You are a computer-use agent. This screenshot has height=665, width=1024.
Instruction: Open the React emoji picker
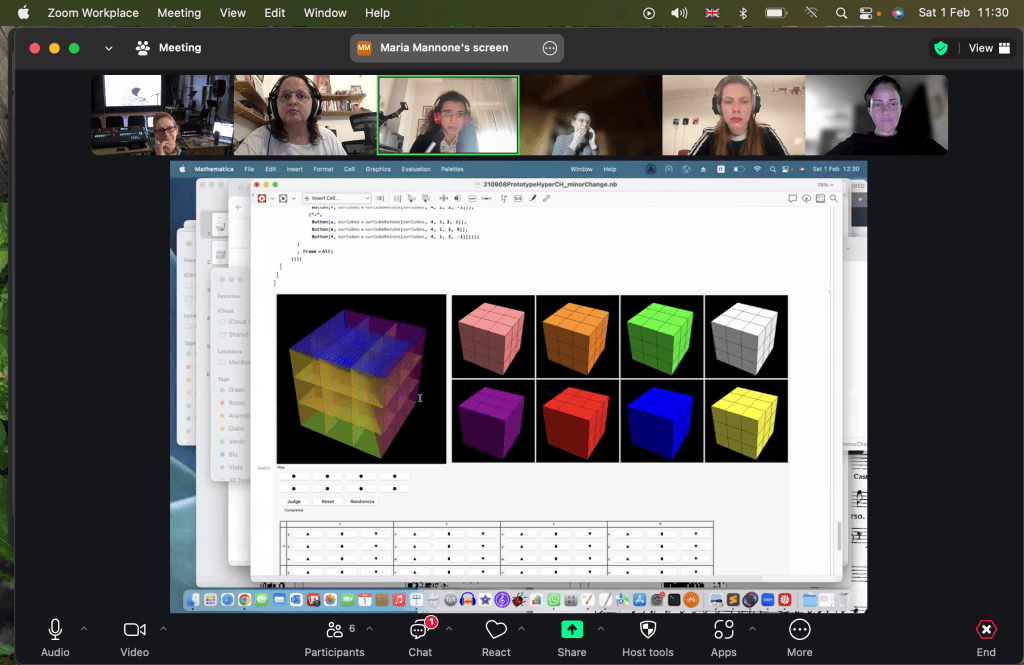[496, 629]
